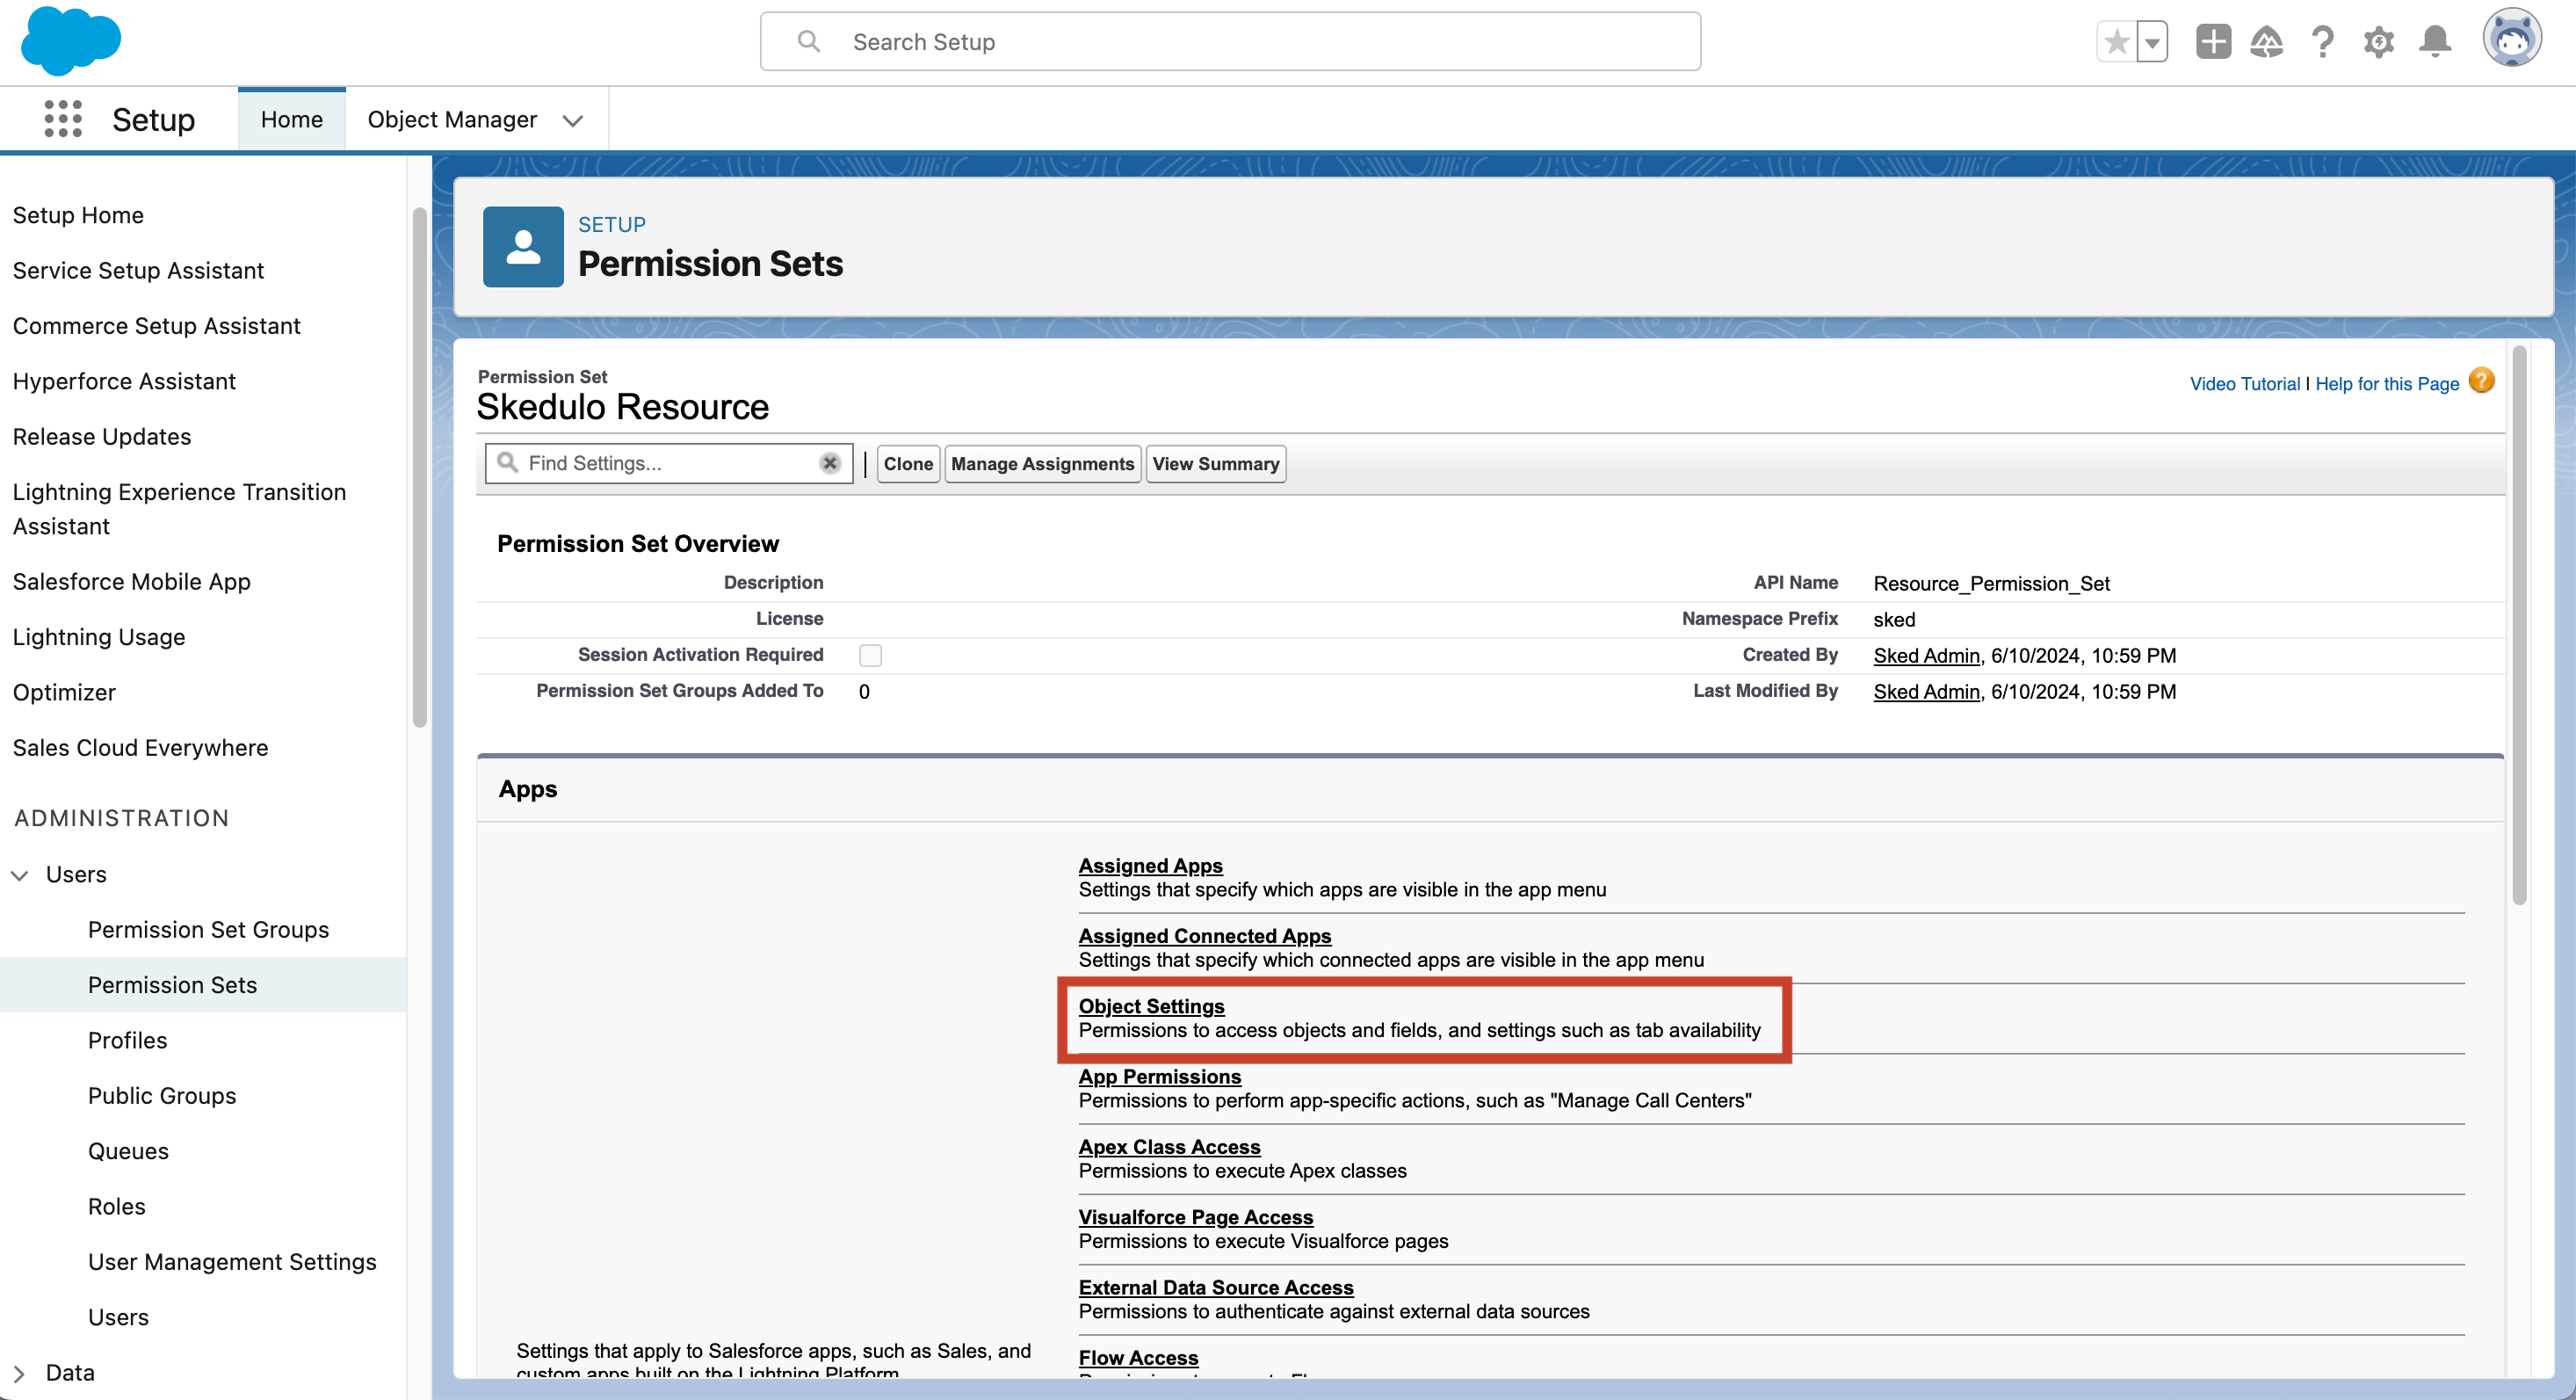Open Queues in sidebar
The image size is (2576, 1400).
128,1151
